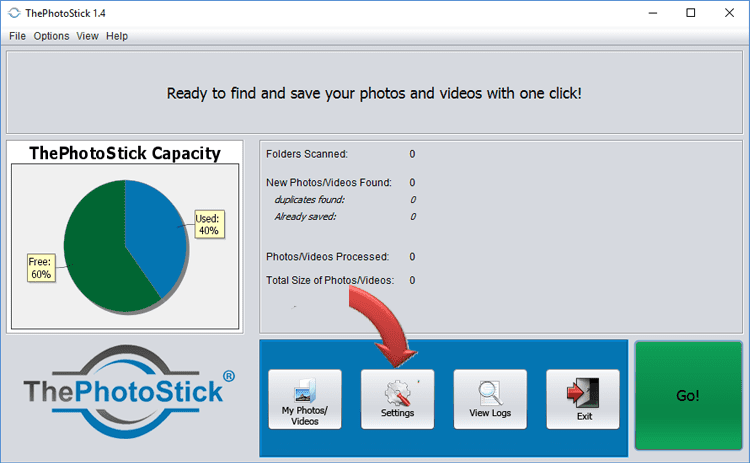Open the Settings gear button
The height and width of the screenshot is (463, 750).
pyautogui.click(x=397, y=399)
